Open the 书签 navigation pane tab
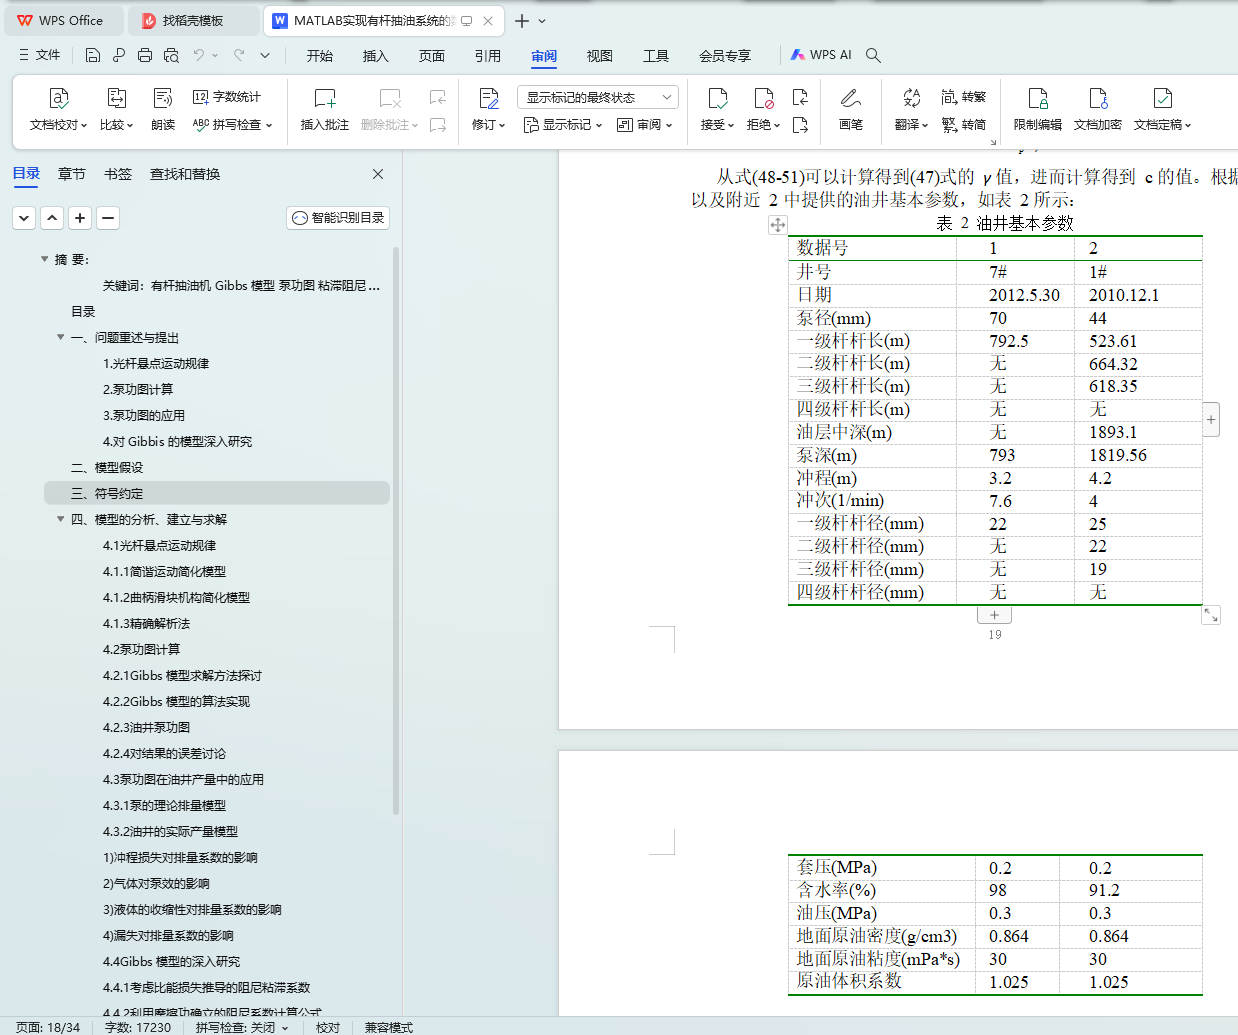Image resolution: width=1238 pixels, height=1035 pixels. click(x=118, y=174)
